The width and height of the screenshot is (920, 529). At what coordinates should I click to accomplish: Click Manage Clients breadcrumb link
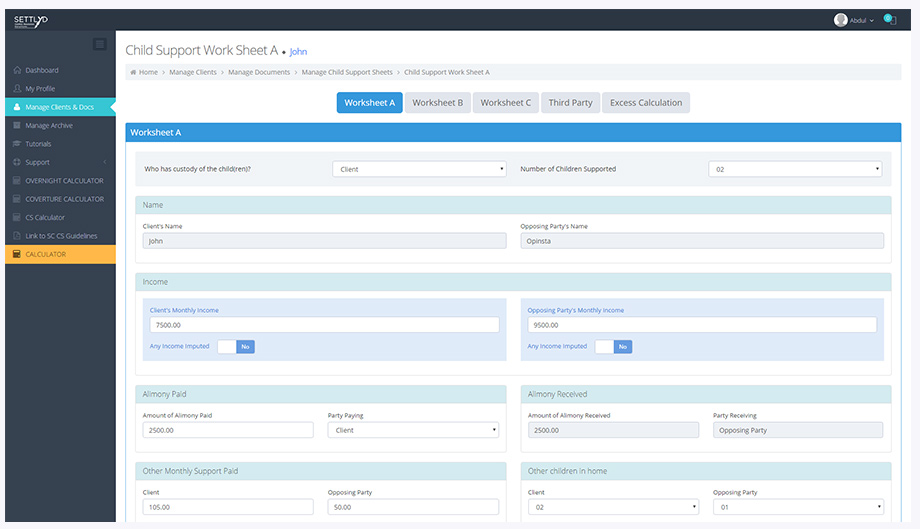(x=193, y=73)
